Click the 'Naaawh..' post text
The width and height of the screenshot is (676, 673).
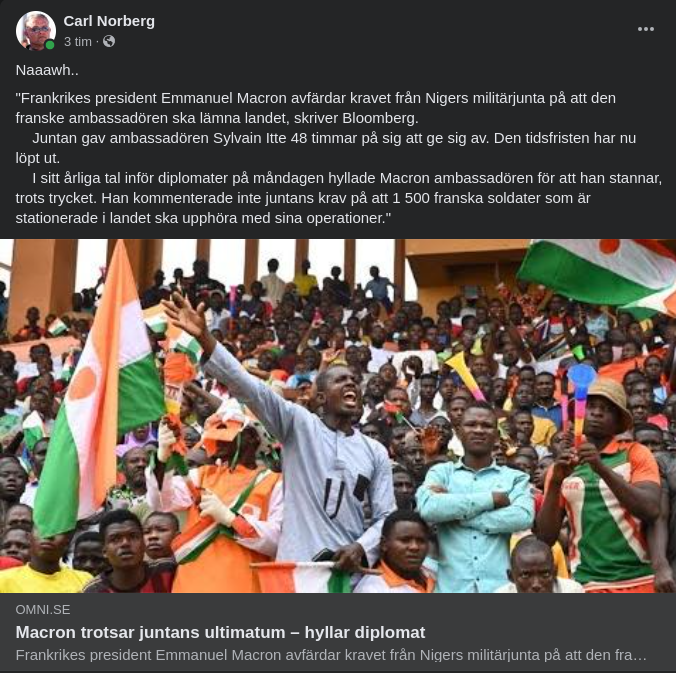pos(47,70)
